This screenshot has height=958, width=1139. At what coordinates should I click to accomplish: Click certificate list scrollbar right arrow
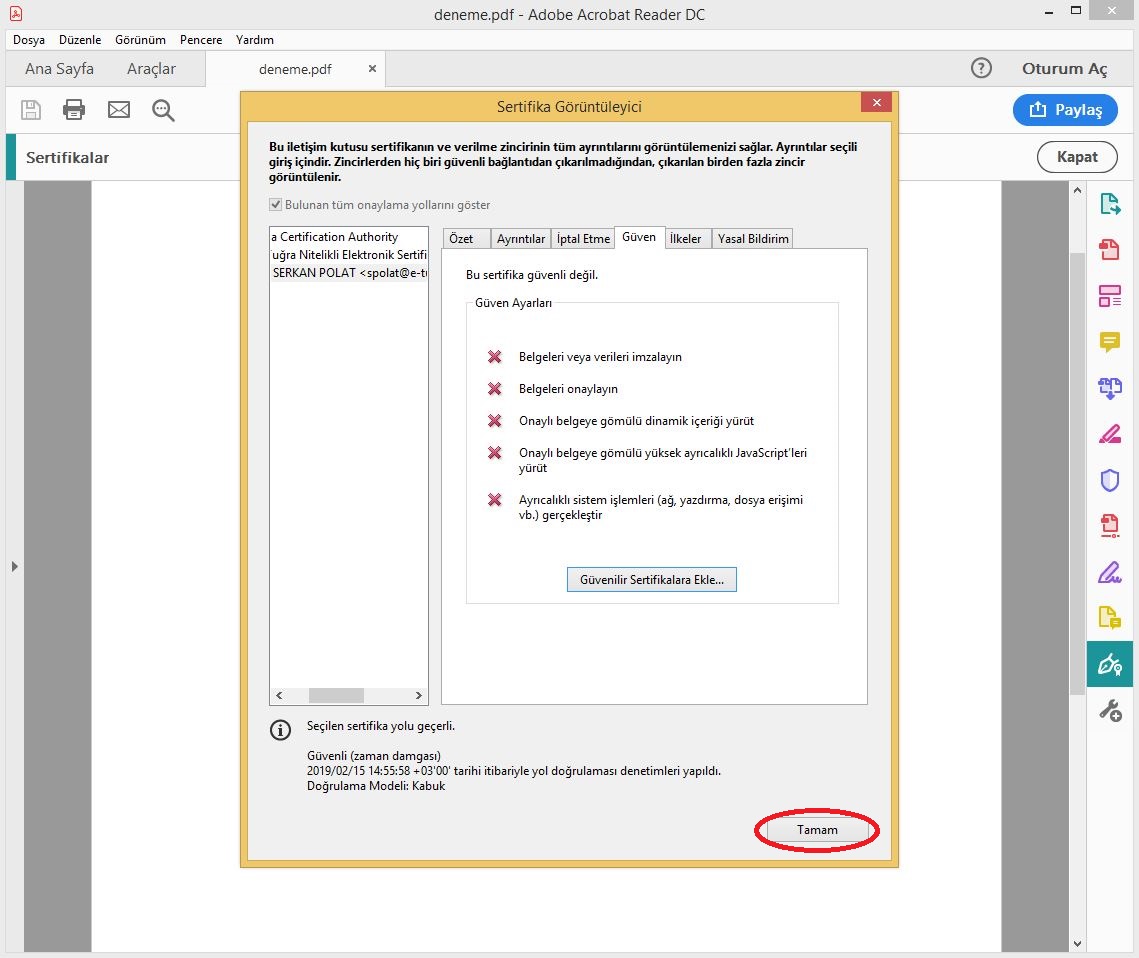point(418,695)
